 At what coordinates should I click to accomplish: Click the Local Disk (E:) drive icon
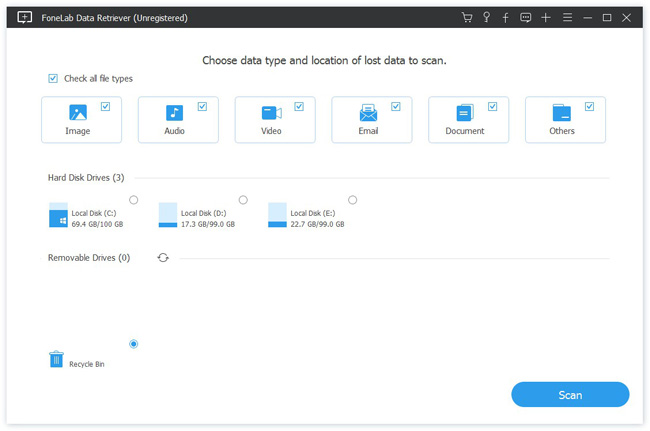(277, 216)
